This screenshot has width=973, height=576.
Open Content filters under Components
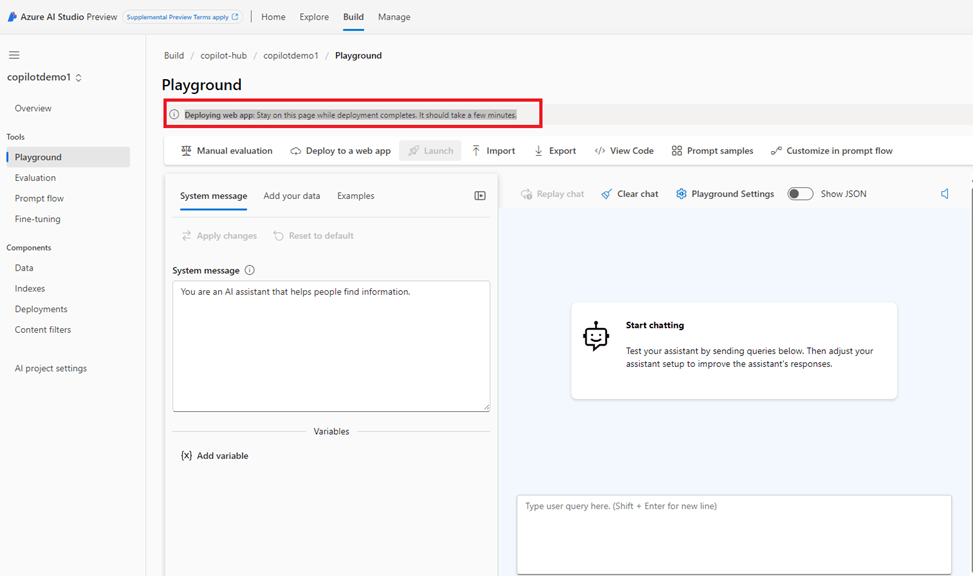(43, 330)
